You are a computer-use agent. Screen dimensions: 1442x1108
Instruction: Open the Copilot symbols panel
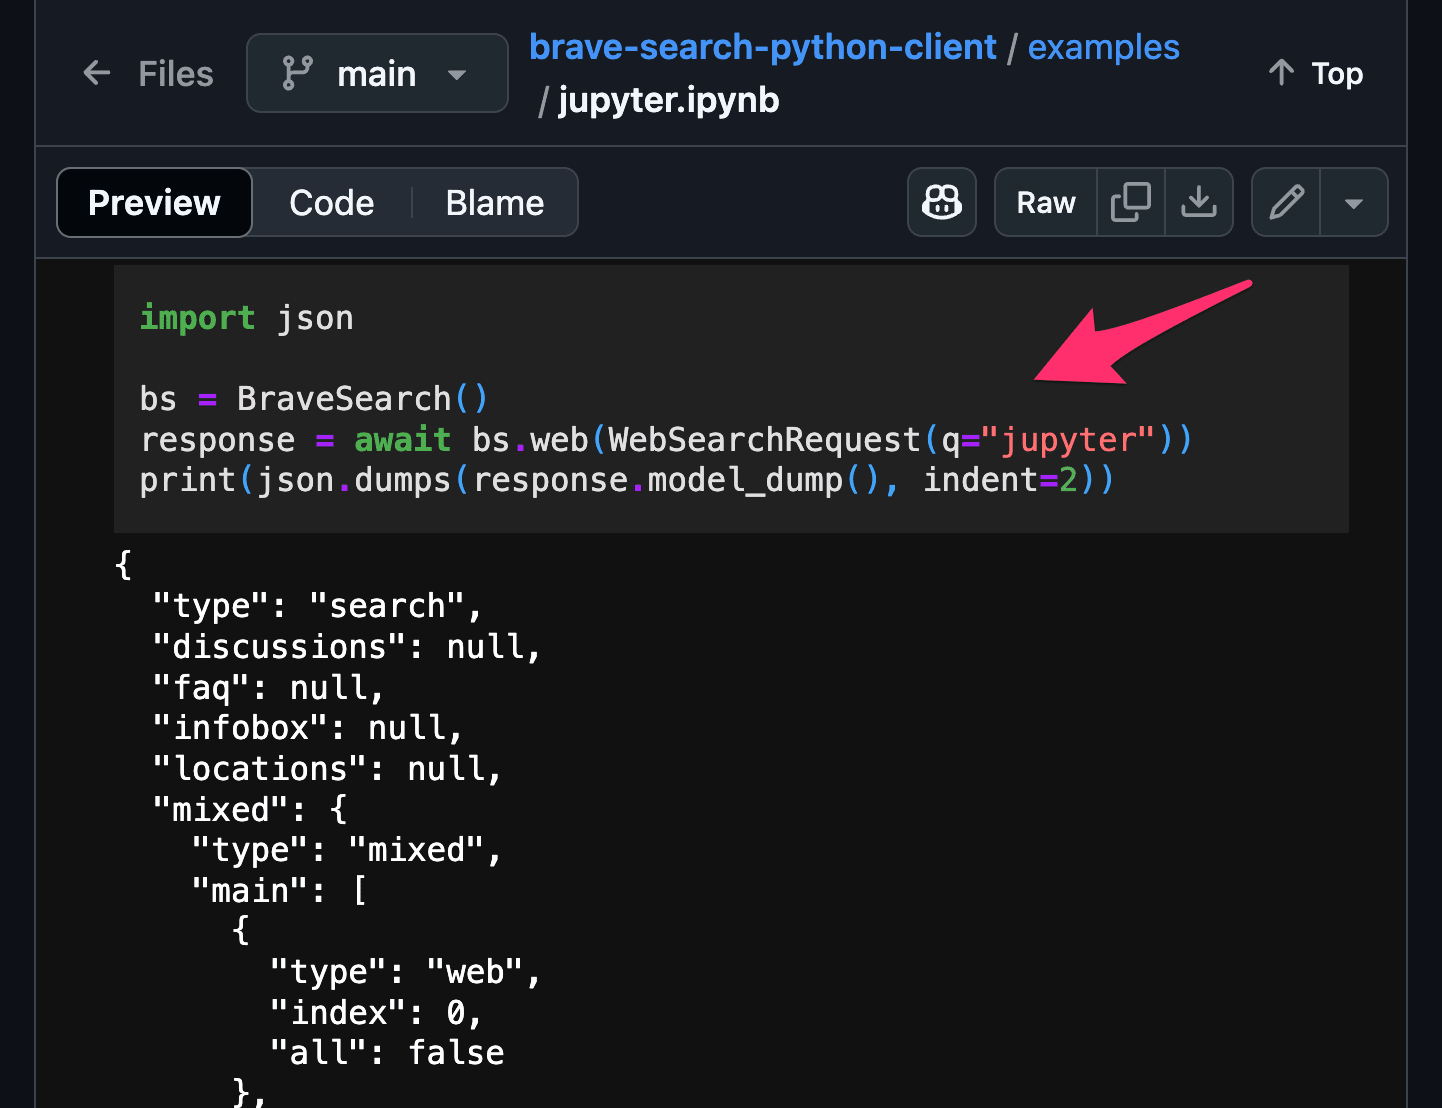click(941, 202)
